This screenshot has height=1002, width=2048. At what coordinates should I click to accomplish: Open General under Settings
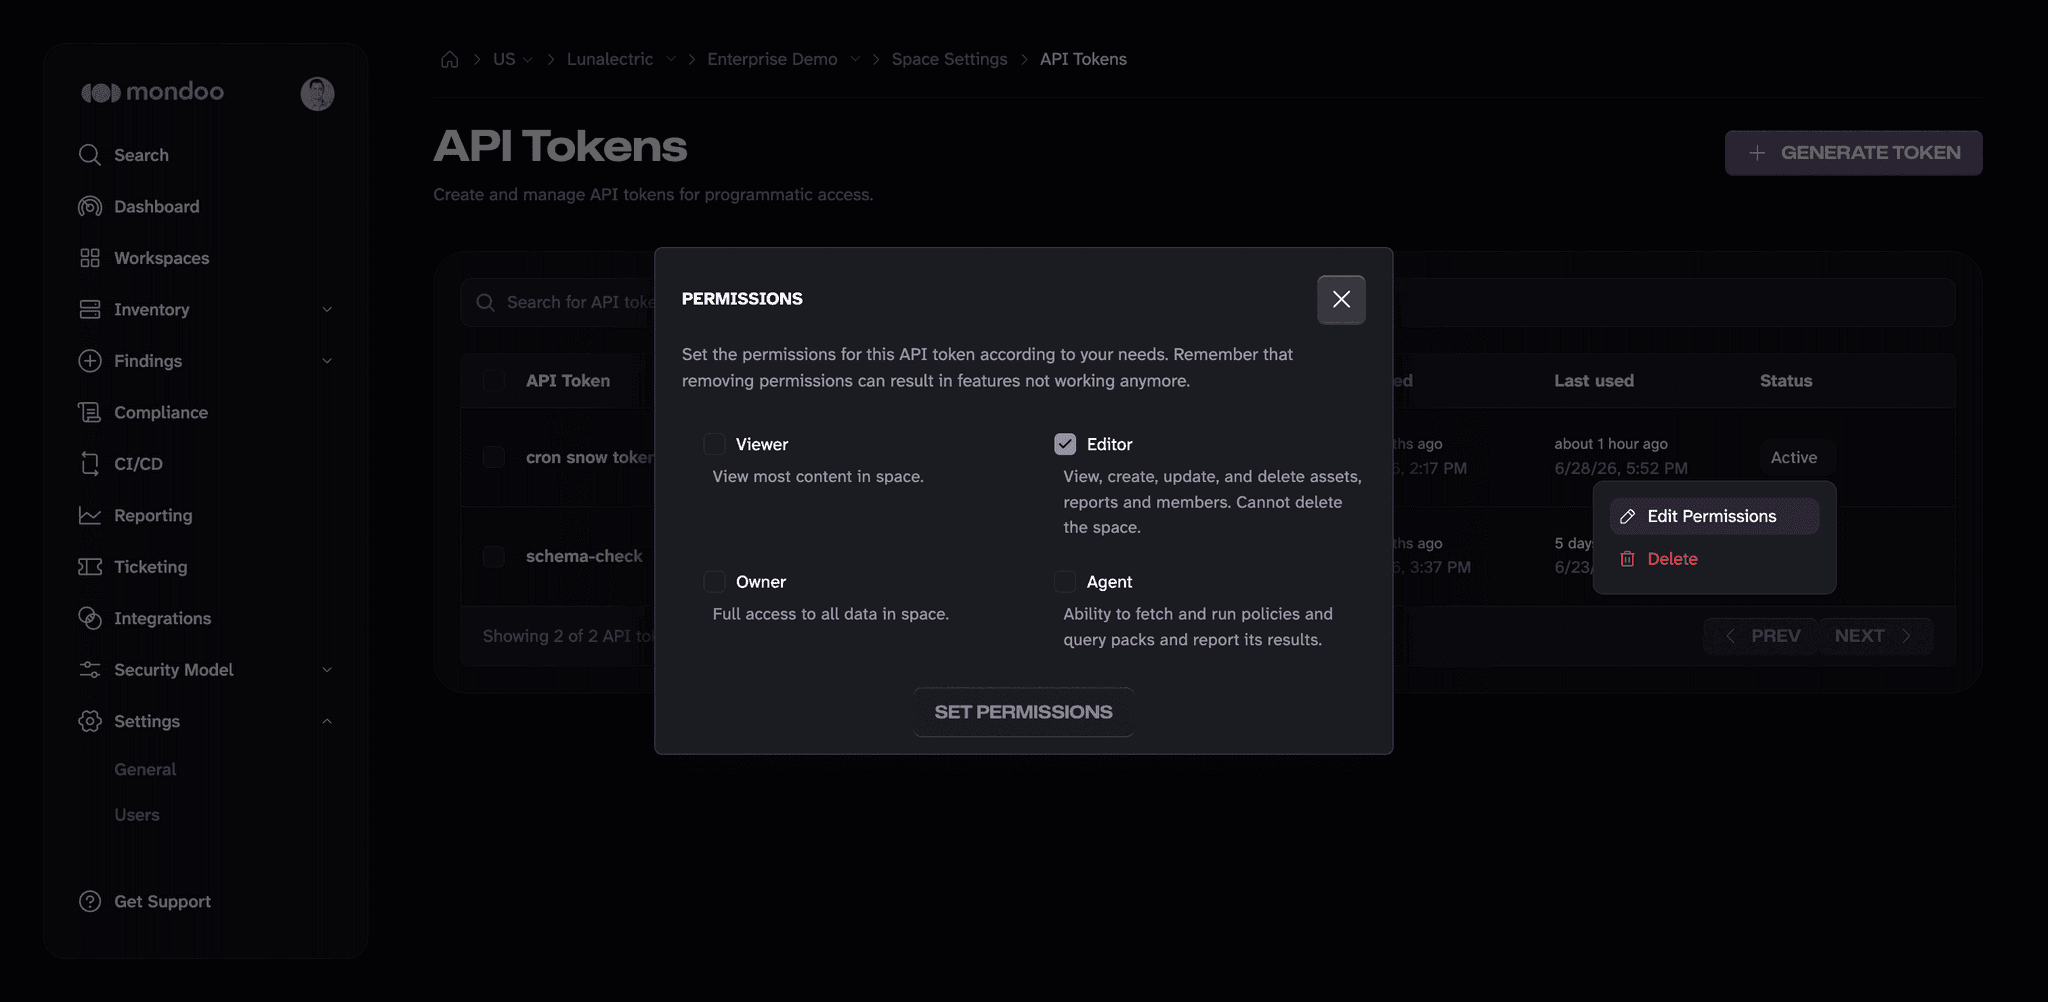coord(145,769)
